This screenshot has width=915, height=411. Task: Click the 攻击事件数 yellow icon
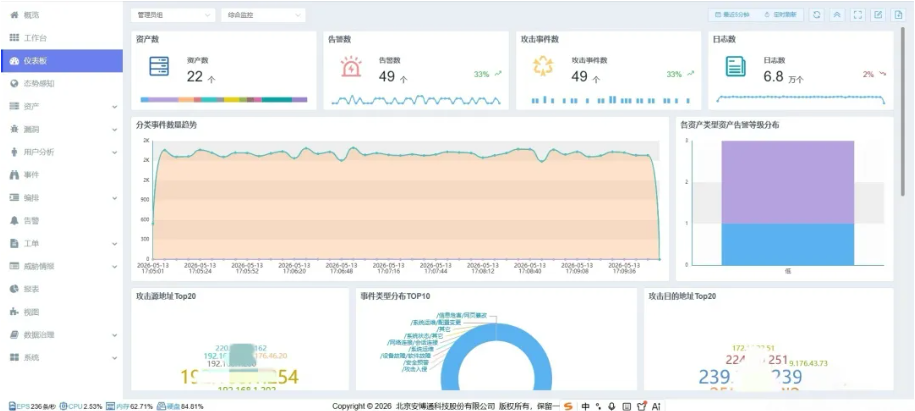543,67
